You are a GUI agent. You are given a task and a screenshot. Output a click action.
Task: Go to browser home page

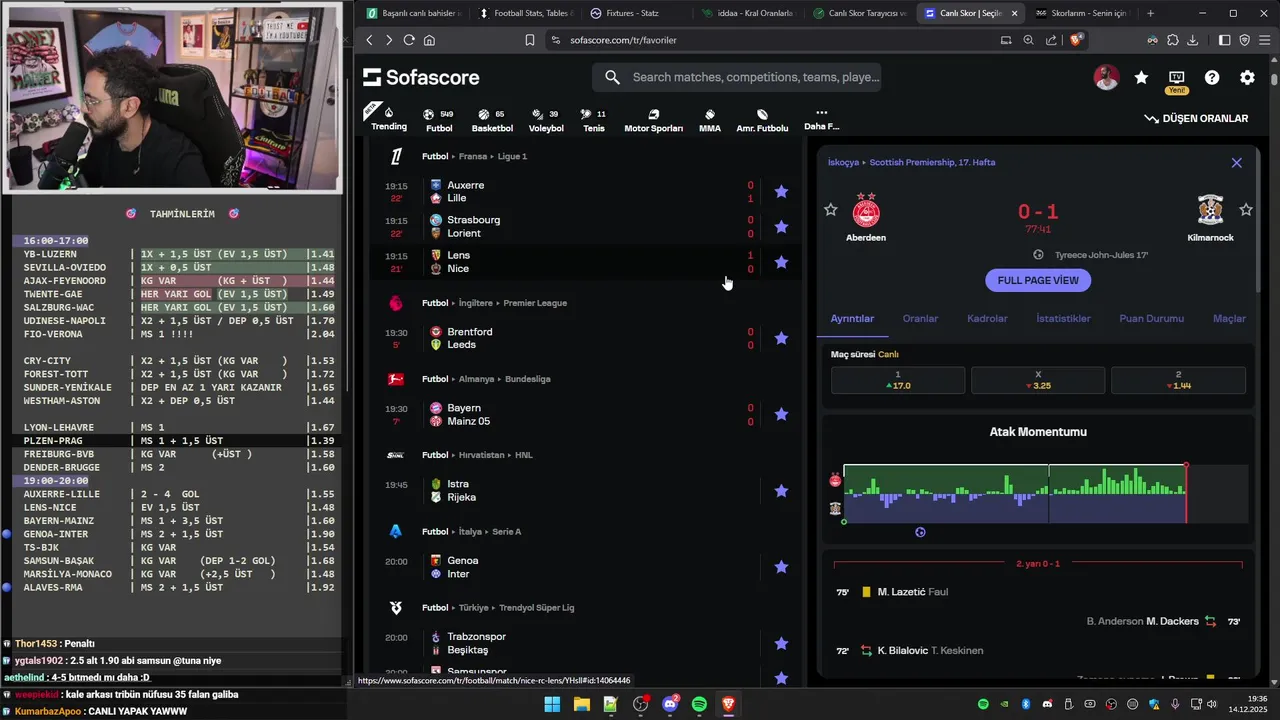pos(429,40)
